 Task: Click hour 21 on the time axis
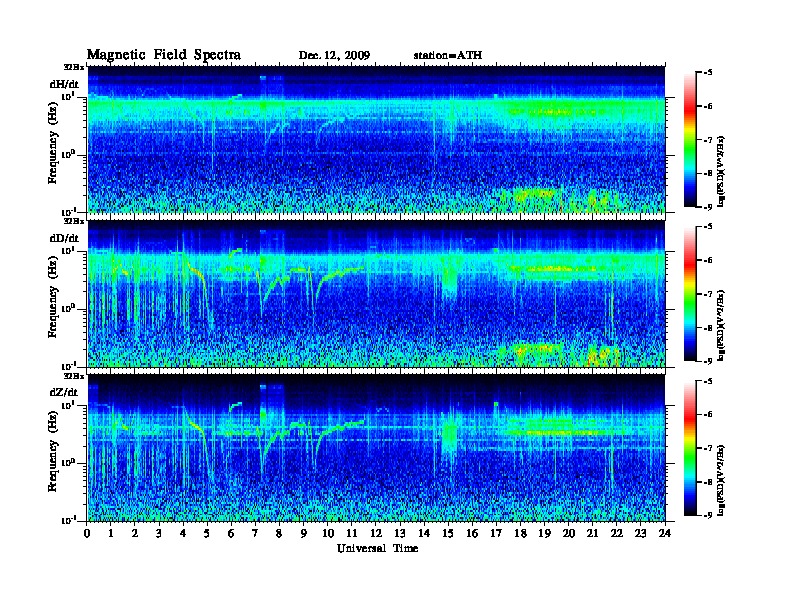pyautogui.click(x=592, y=534)
